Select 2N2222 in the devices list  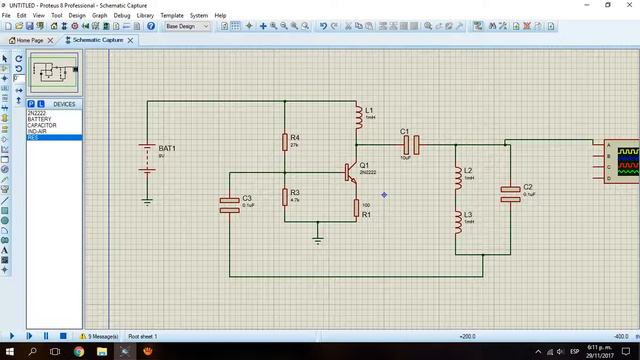click(x=54, y=113)
